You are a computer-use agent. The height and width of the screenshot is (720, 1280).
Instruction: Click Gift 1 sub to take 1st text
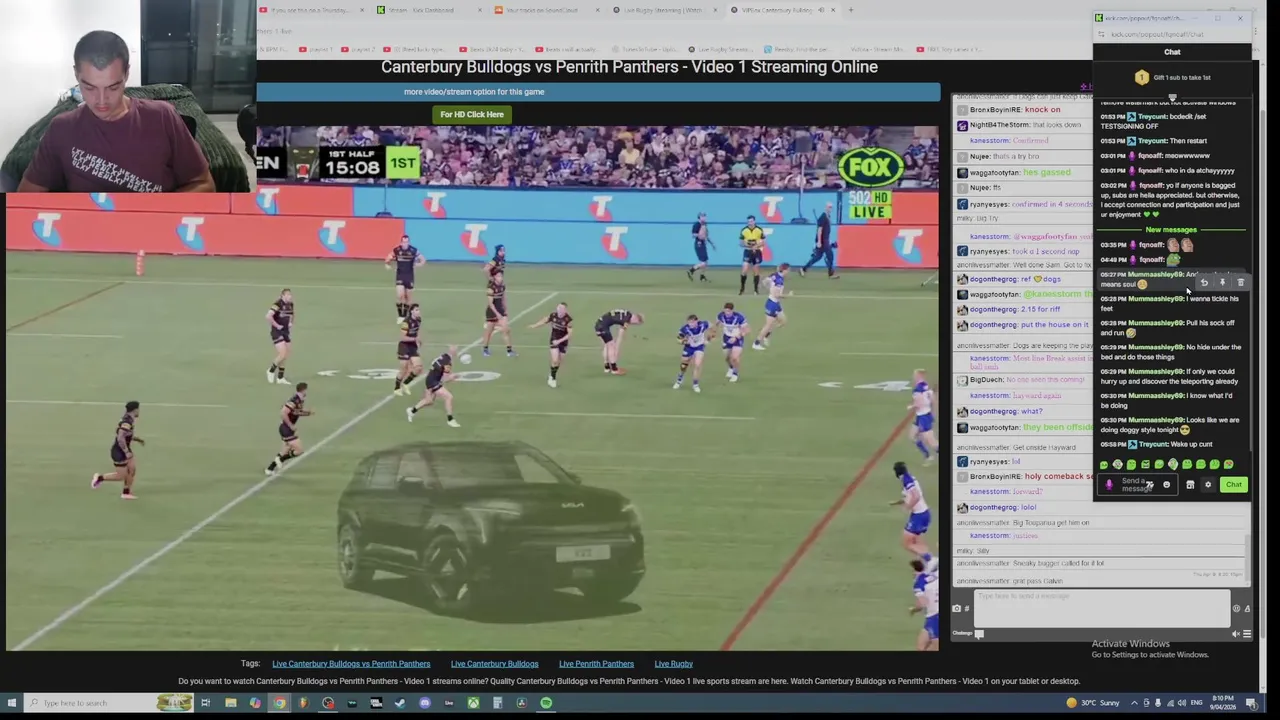point(1182,77)
